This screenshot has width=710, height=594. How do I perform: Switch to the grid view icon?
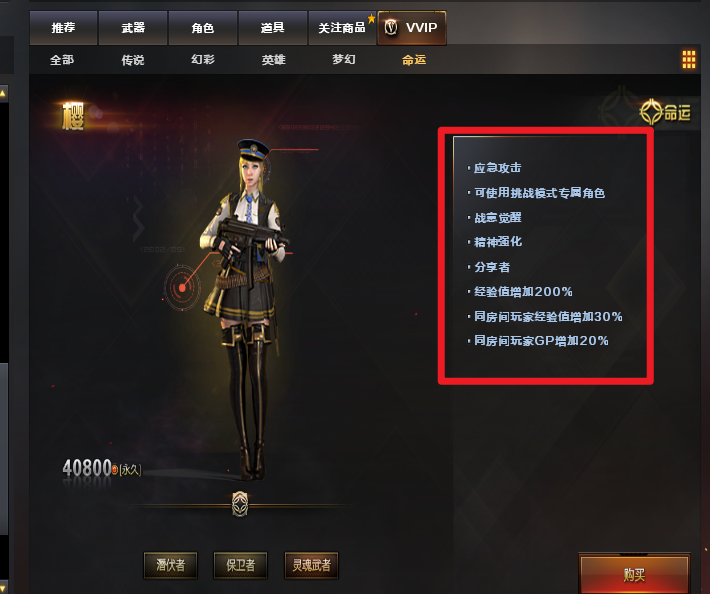tap(689, 60)
